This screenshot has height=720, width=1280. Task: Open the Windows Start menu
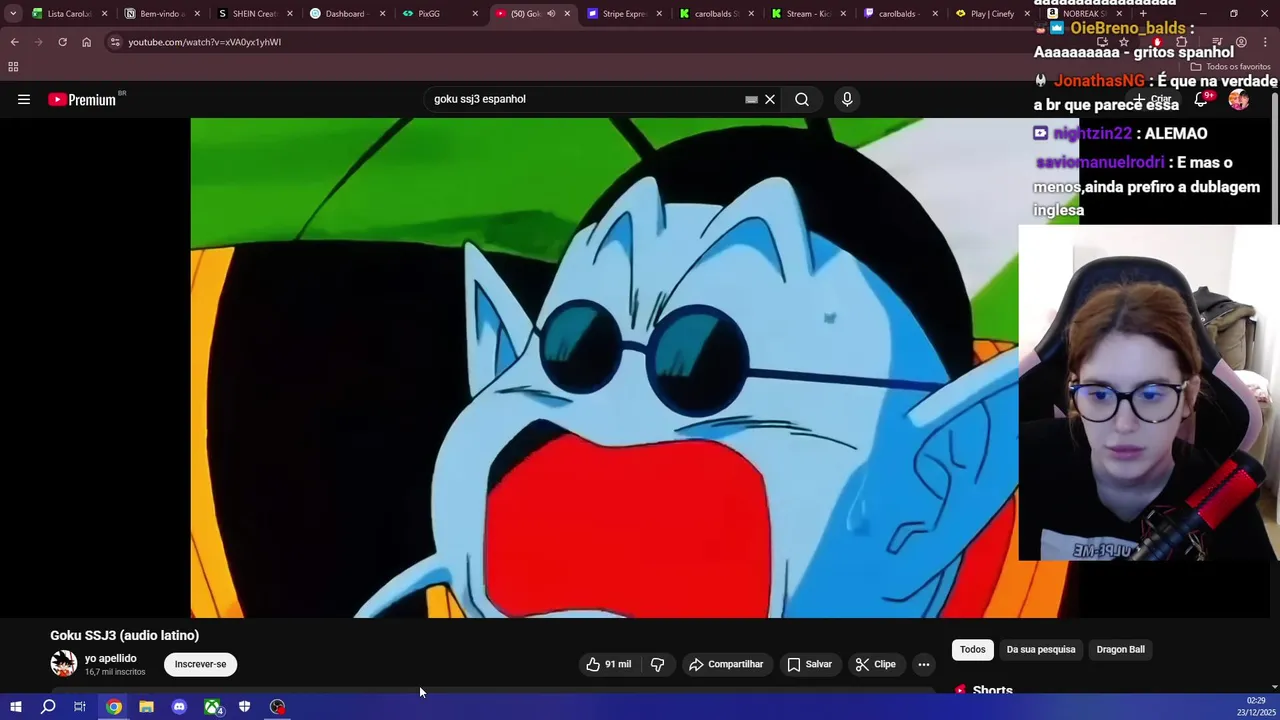coord(15,707)
